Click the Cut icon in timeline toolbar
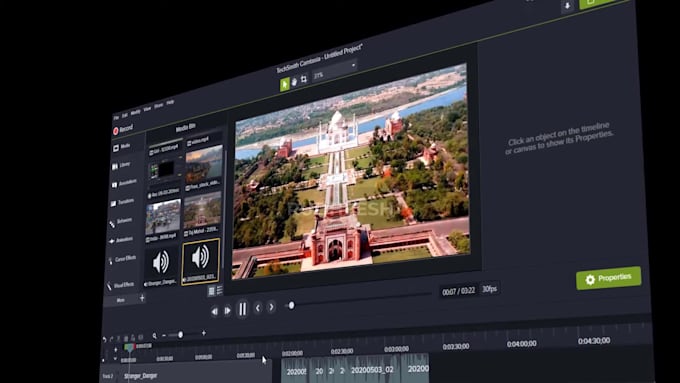Viewport: 680px width, 383px height. [119, 339]
